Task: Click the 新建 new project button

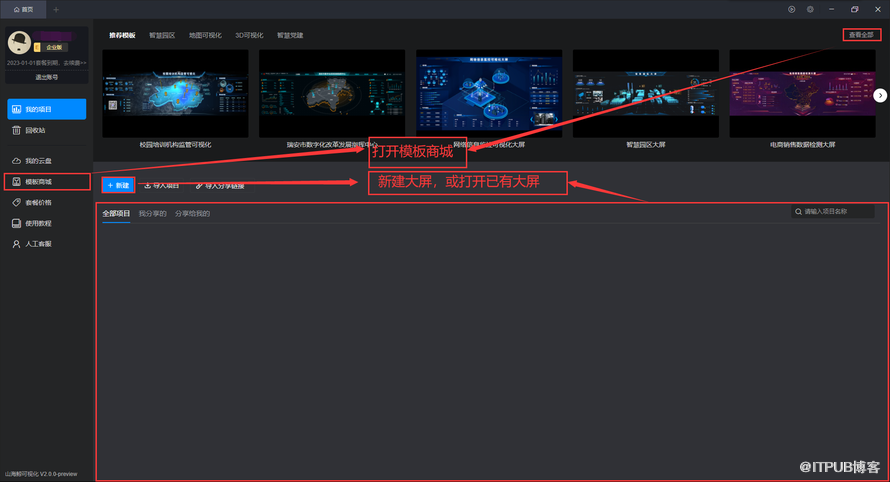Action: pyautogui.click(x=119, y=185)
